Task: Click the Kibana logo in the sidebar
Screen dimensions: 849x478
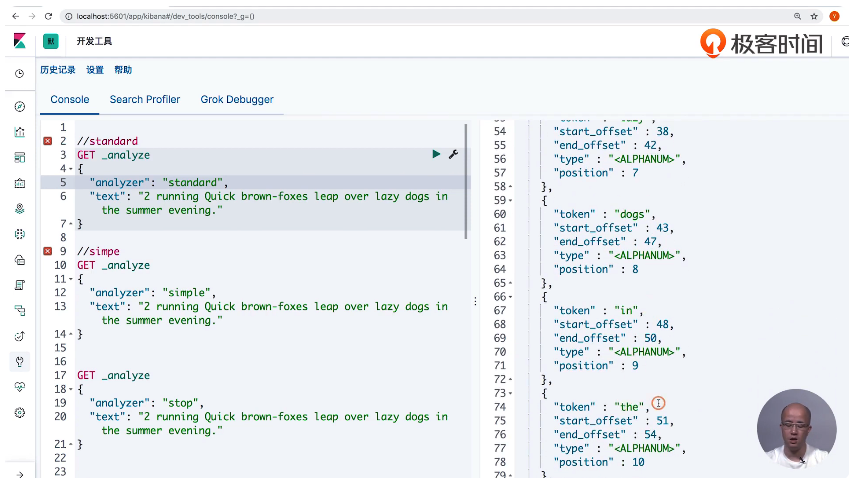Action: click(x=19, y=41)
